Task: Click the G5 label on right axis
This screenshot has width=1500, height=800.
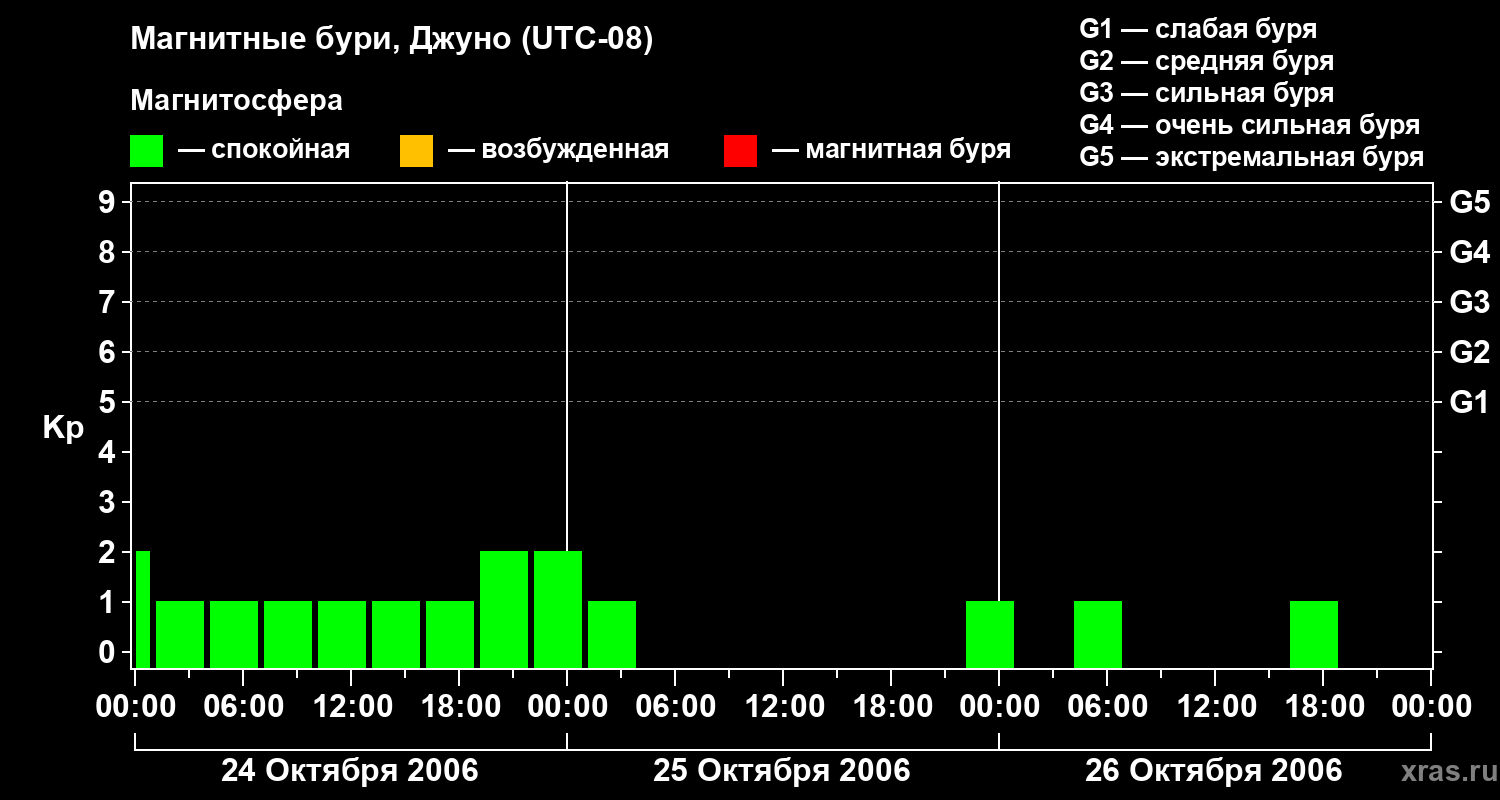Action: (x=1470, y=203)
